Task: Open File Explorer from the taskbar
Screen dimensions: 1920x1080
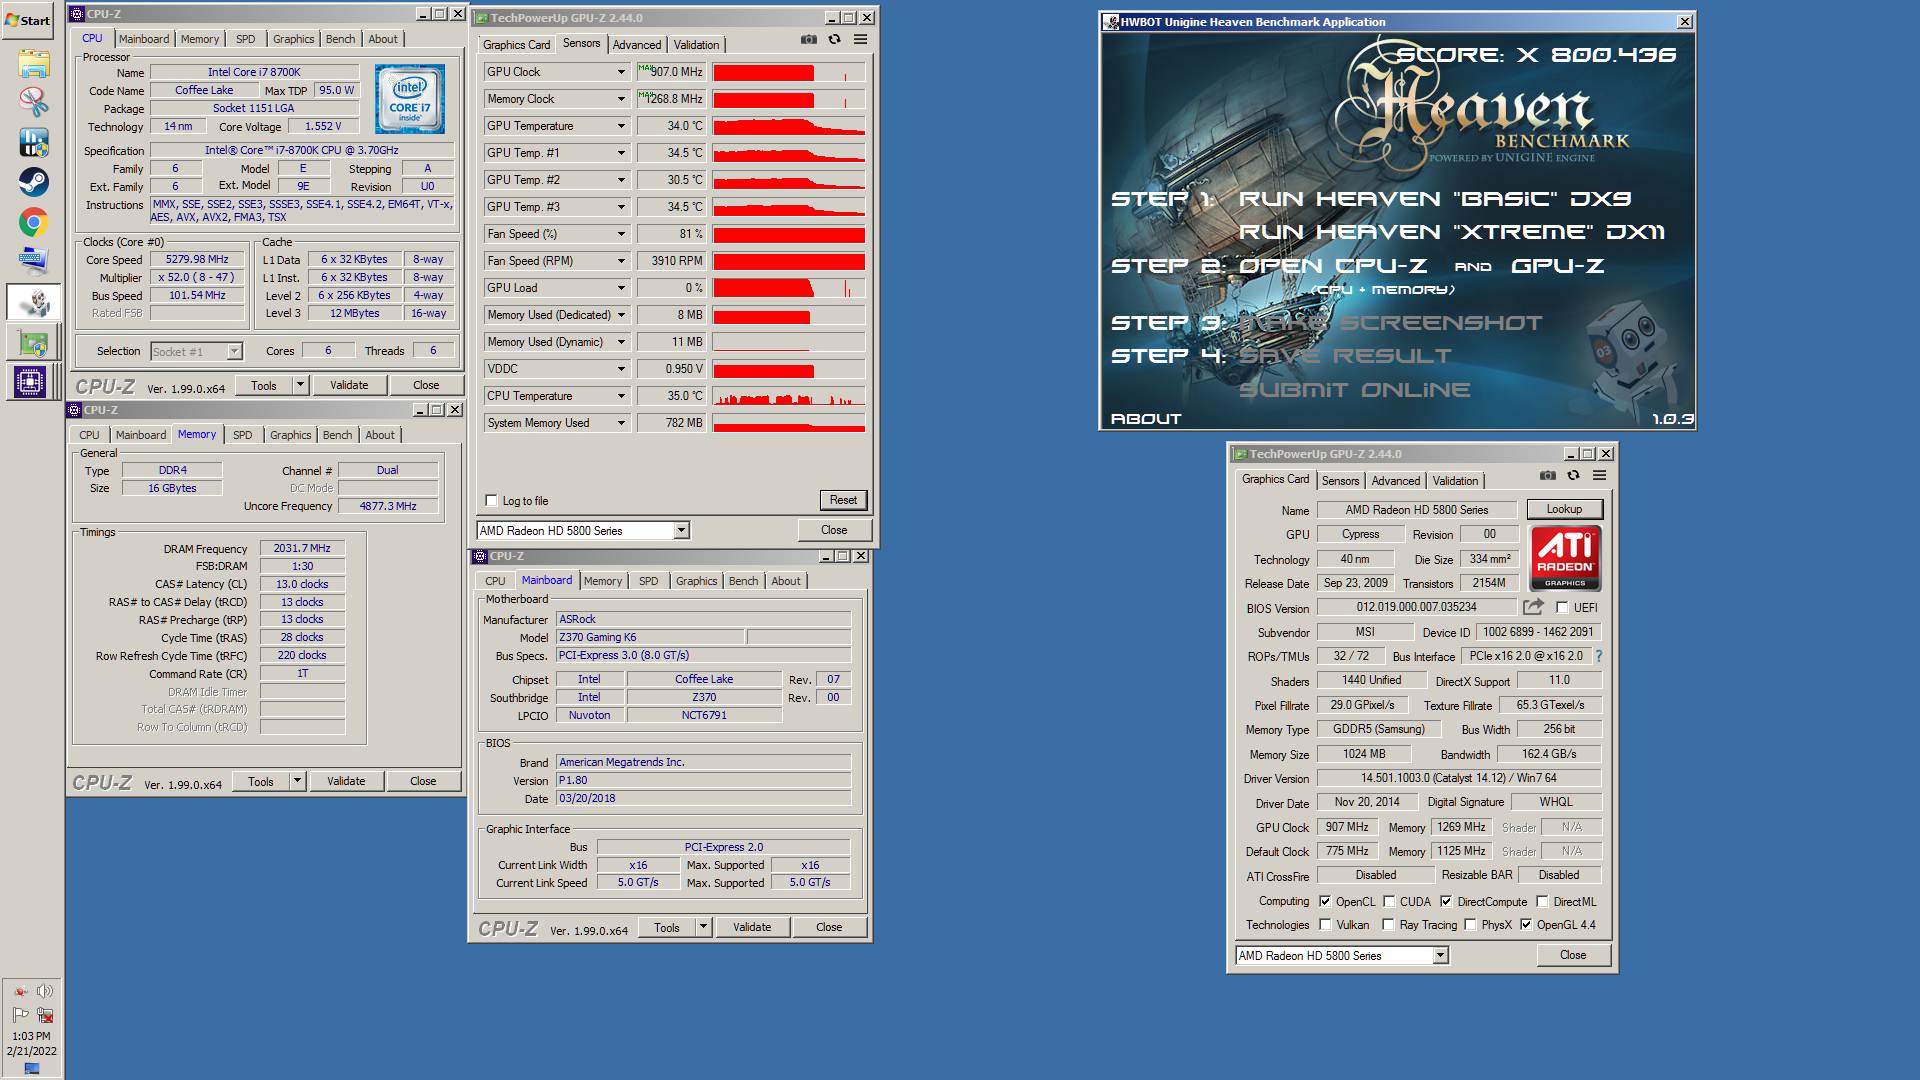Action: (33, 64)
